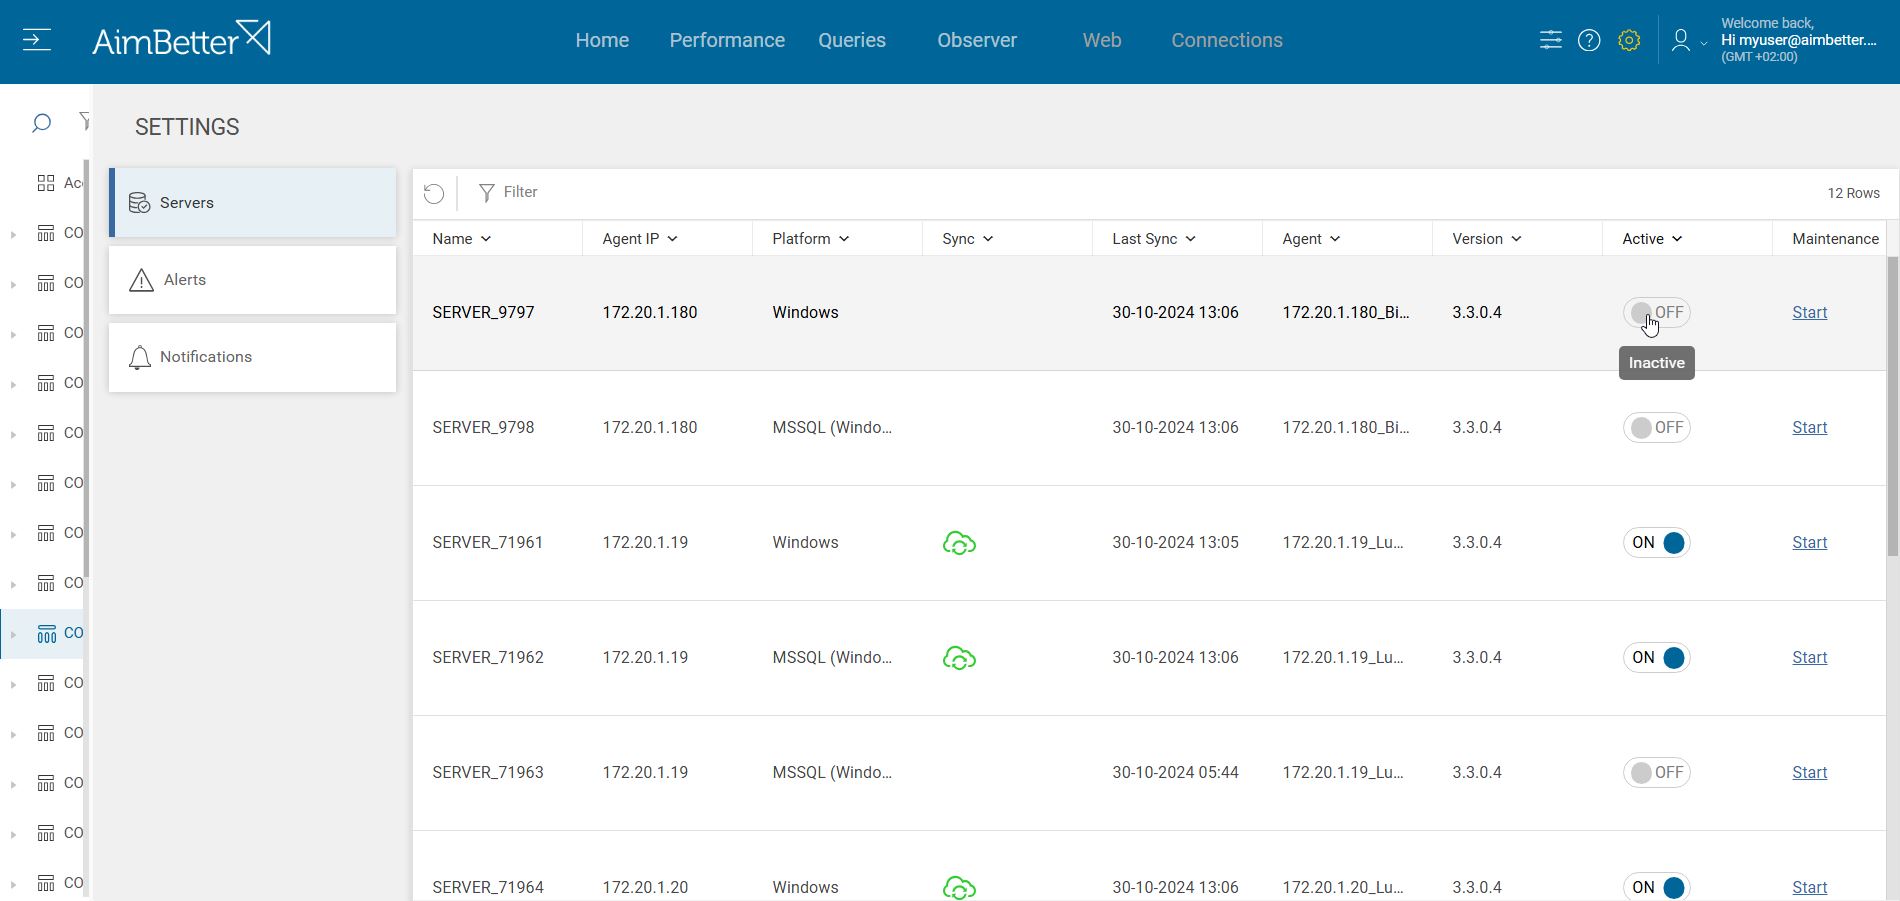Click the search magnifier icon in sidebar
Image resolution: width=1900 pixels, height=901 pixels.
click(41, 123)
